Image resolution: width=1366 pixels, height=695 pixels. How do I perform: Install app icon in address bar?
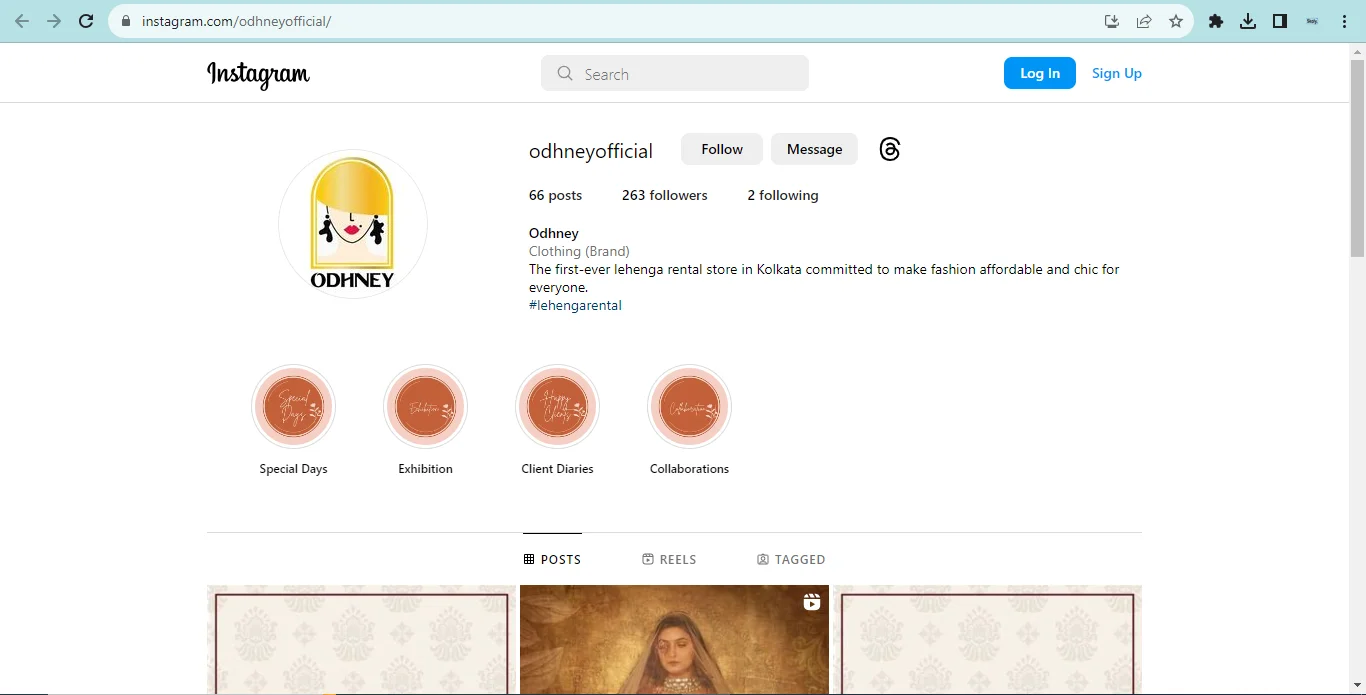point(1111,21)
